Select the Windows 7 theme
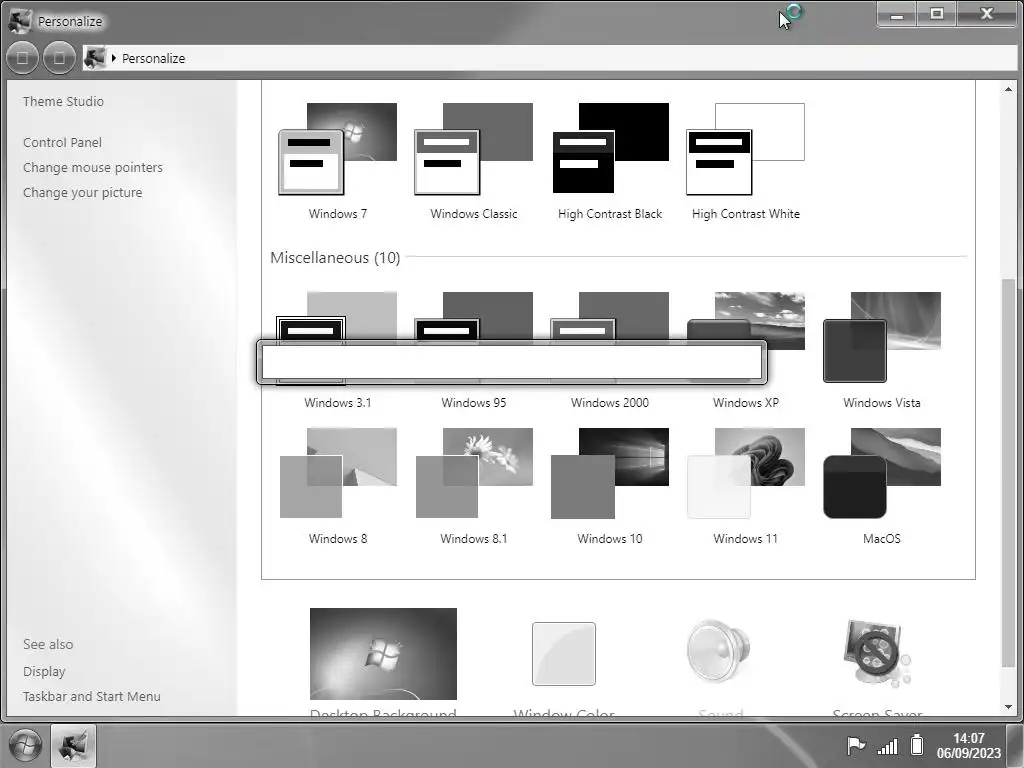This screenshot has height=768, width=1024. [x=338, y=161]
